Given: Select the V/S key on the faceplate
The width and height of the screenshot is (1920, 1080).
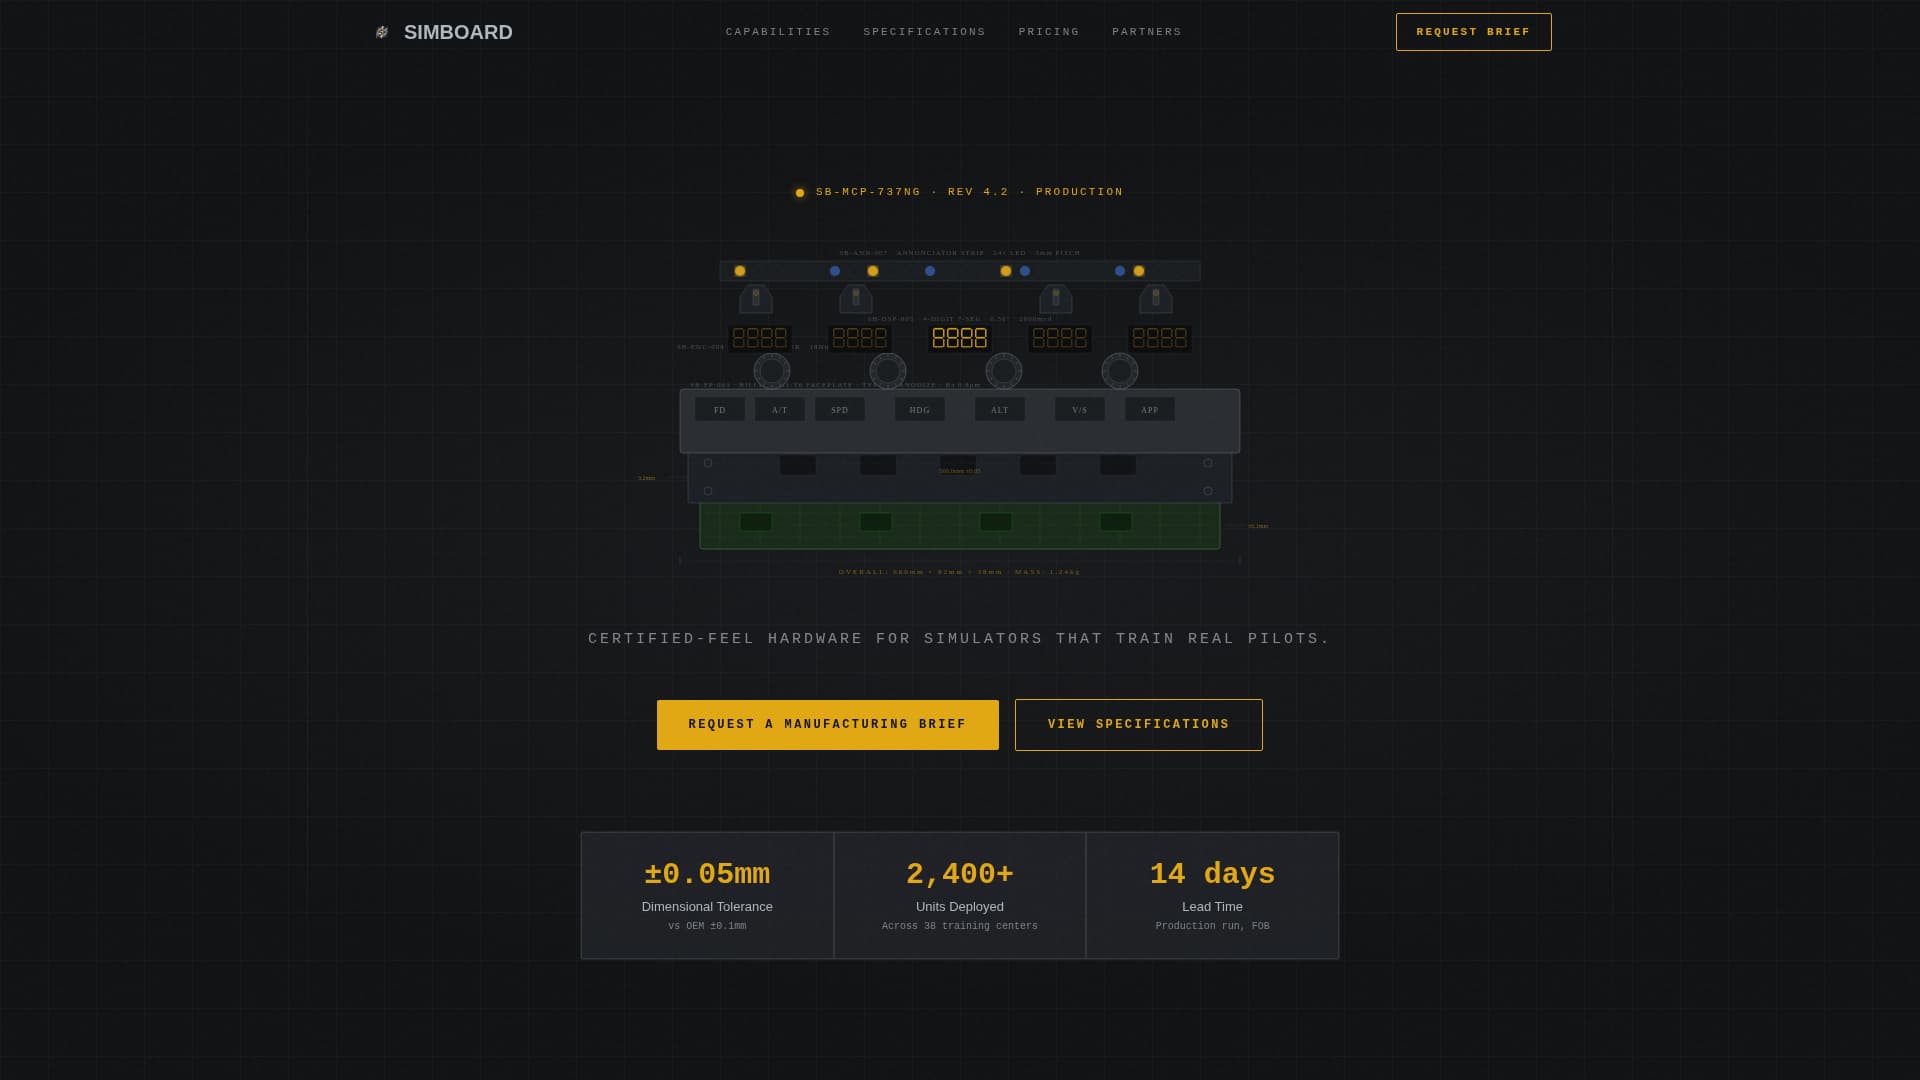Looking at the screenshot, I should 1080,410.
